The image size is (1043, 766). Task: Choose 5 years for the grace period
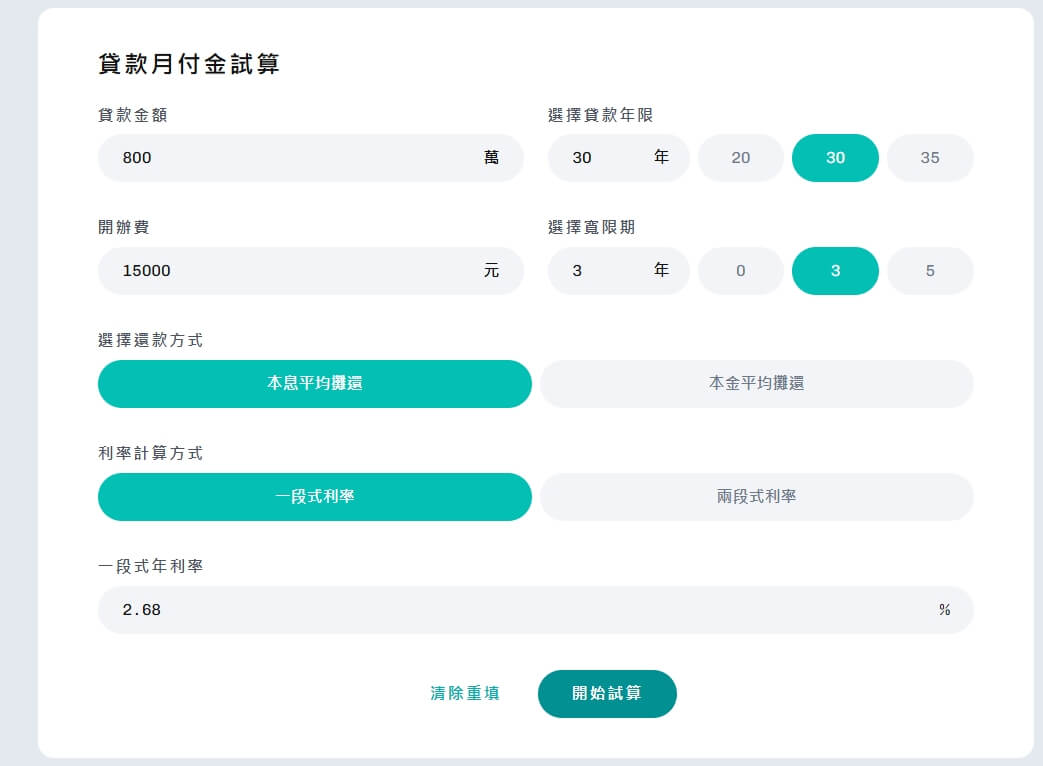pyautogui.click(x=930, y=270)
